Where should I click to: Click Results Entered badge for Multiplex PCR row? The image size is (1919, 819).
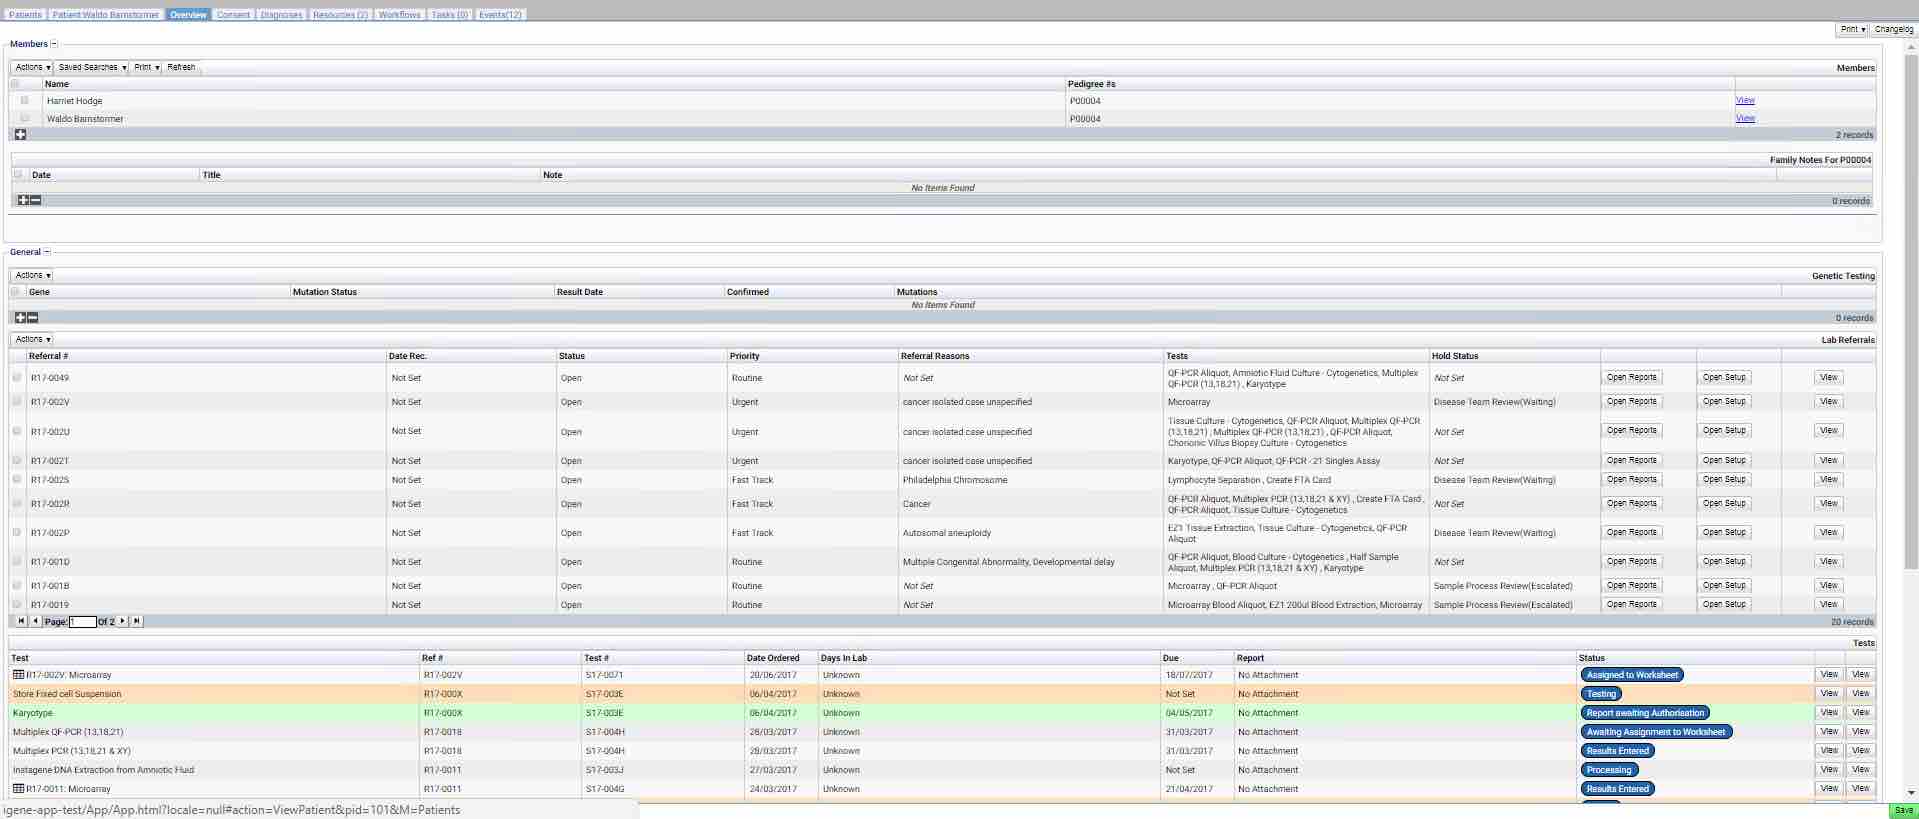[1617, 751]
